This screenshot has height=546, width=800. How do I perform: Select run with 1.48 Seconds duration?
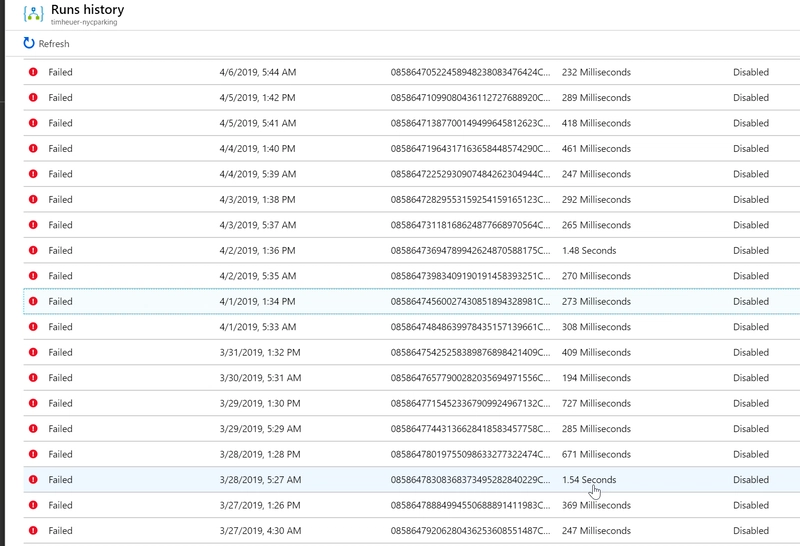pyautogui.click(x=589, y=251)
